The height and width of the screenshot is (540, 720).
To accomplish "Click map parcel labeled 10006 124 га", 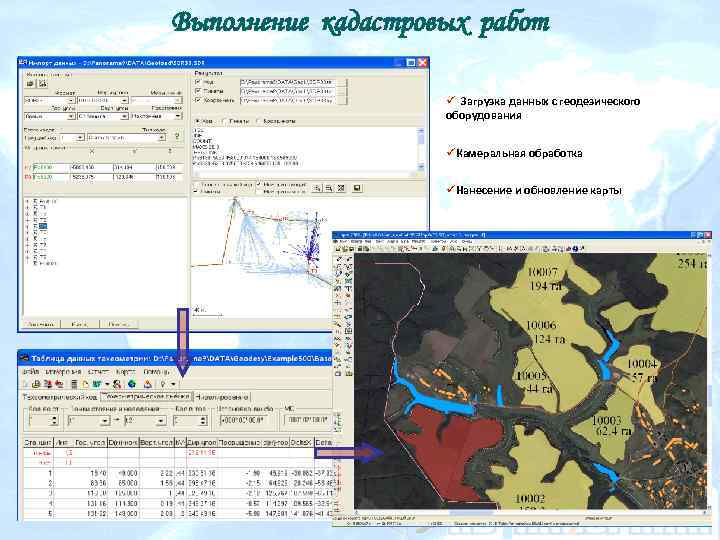I will click(544, 332).
